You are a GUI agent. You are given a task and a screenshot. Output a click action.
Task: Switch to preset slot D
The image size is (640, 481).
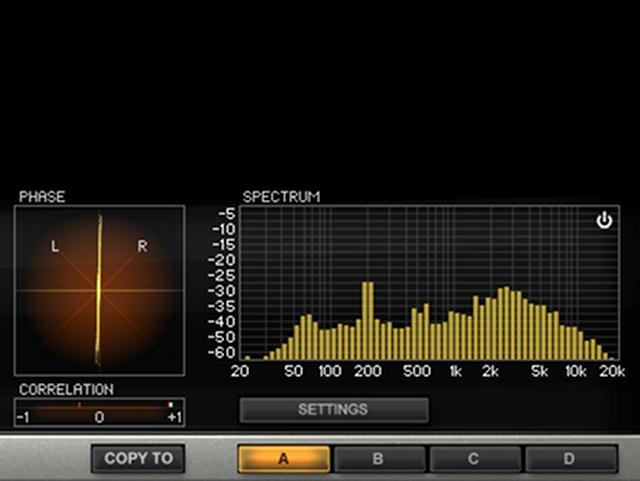(570, 459)
